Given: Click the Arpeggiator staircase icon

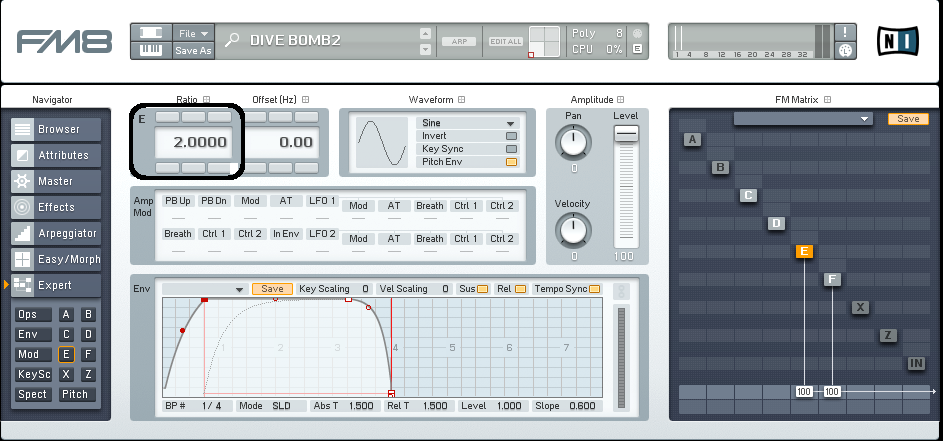Looking at the screenshot, I should pyautogui.click(x=22, y=233).
